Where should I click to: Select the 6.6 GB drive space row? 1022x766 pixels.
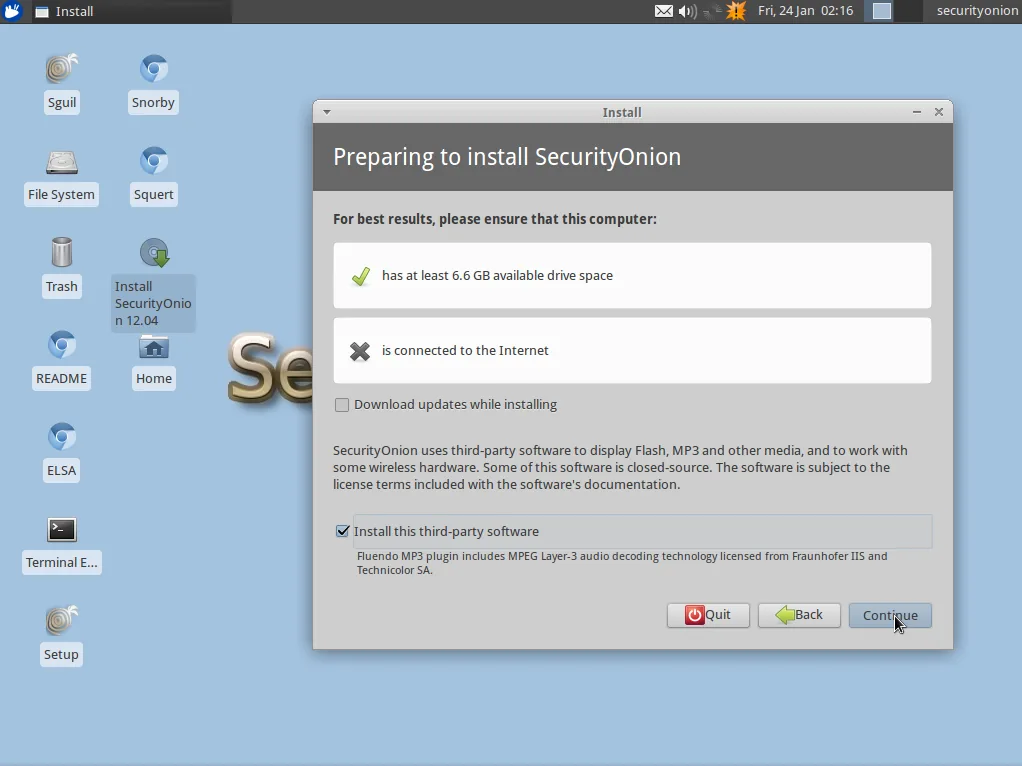(x=632, y=276)
